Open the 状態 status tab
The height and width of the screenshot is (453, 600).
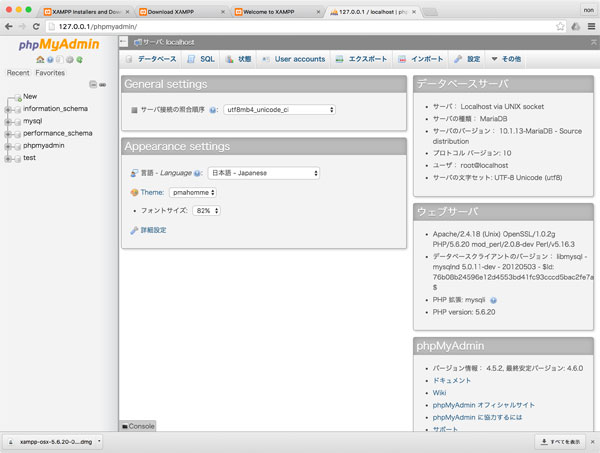(238, 59)
